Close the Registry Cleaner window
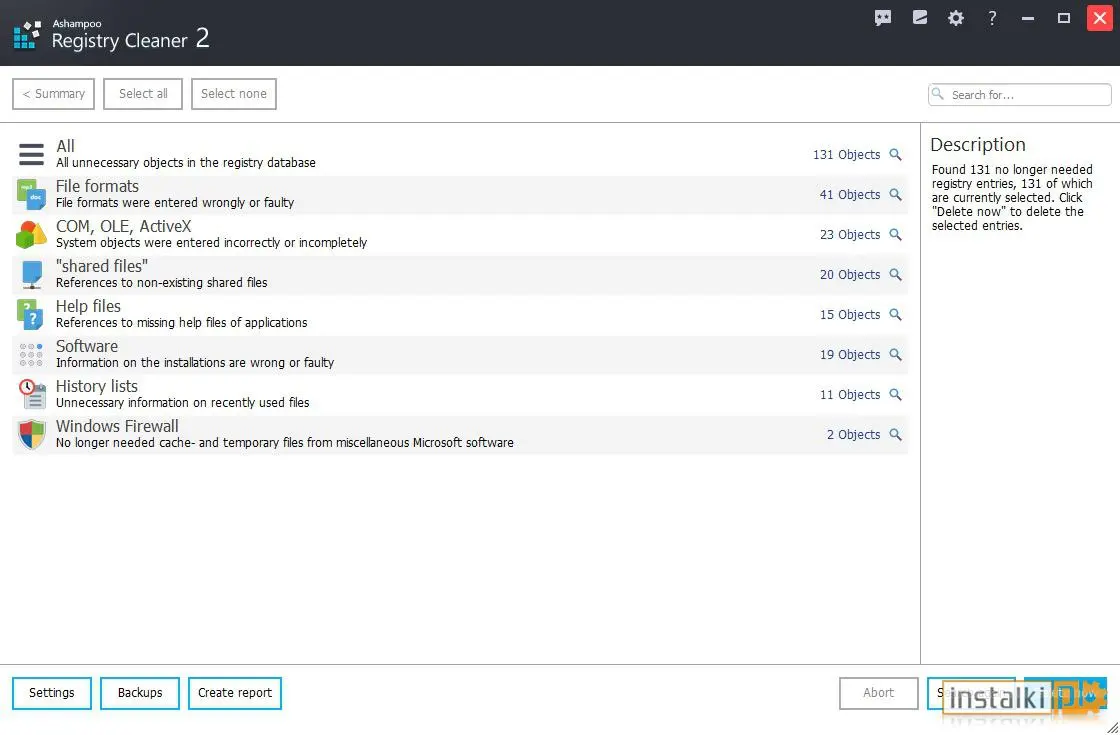Viewport: 1120px width, 735px height. click(x=1100, y=18)
